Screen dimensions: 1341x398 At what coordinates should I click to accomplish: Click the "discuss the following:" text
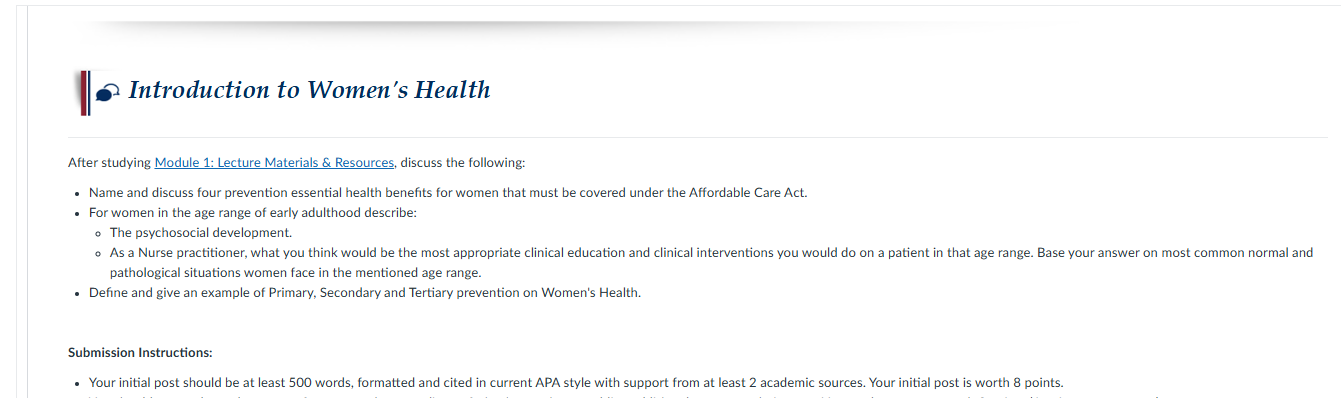coord(462,162)
